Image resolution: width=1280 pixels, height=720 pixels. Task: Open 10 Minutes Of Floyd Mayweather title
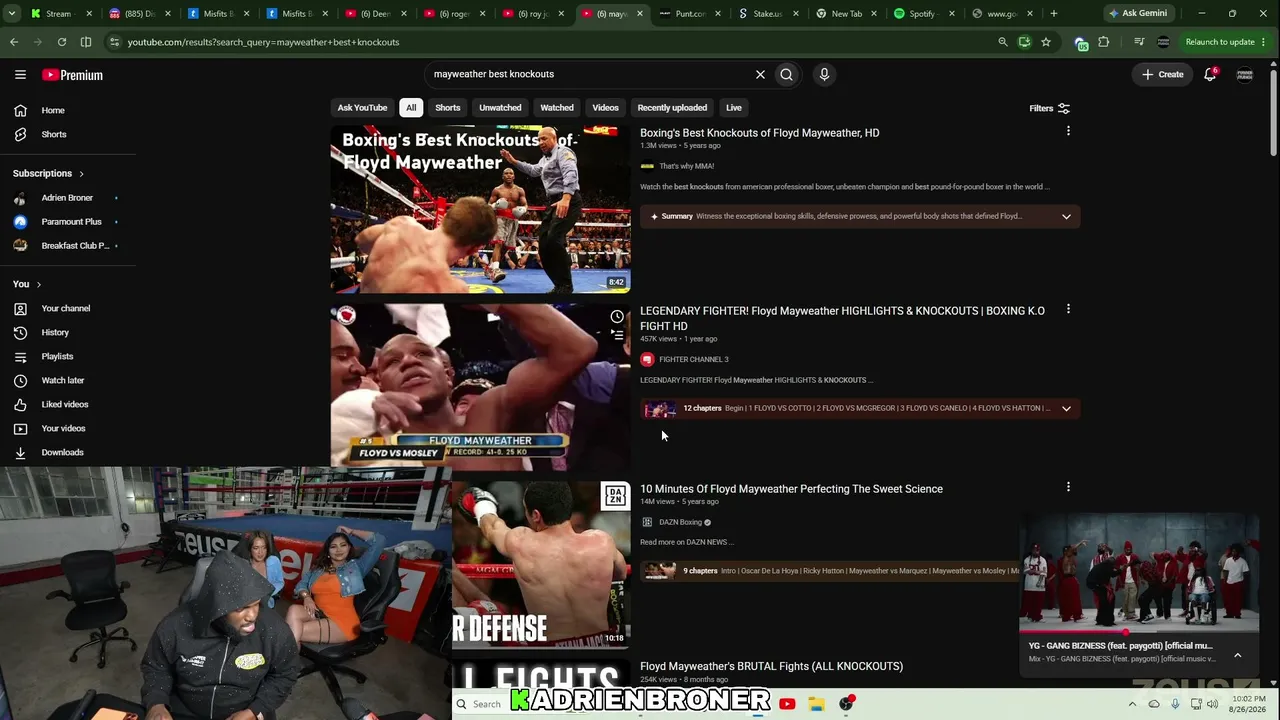(x=791, y=489)
